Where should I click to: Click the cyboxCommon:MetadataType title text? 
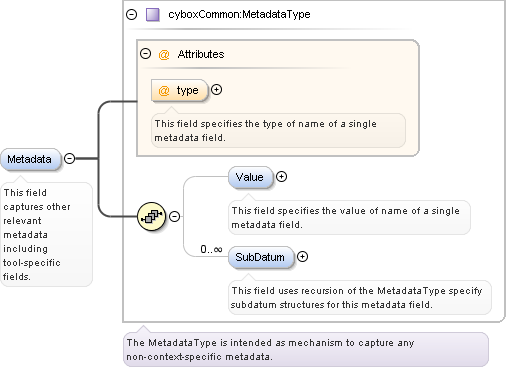(239, 14)
